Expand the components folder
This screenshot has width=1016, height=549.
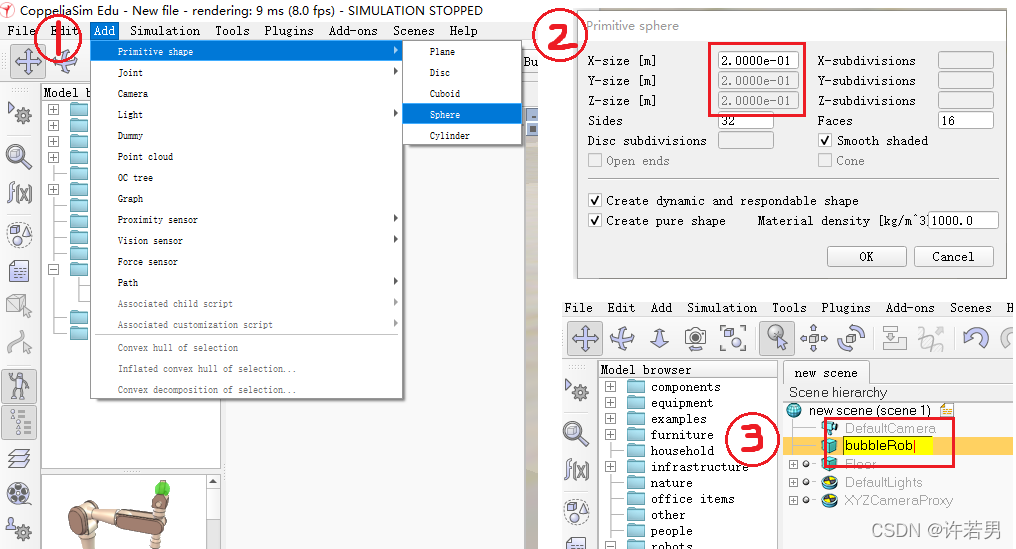pos(610,387)
